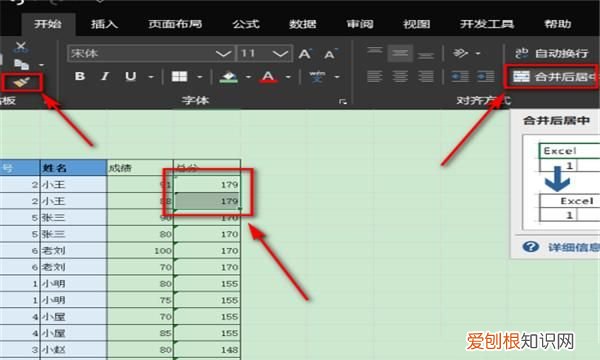
Task: Open phonetic guide dropdown arrow
Action: (337, 77)
